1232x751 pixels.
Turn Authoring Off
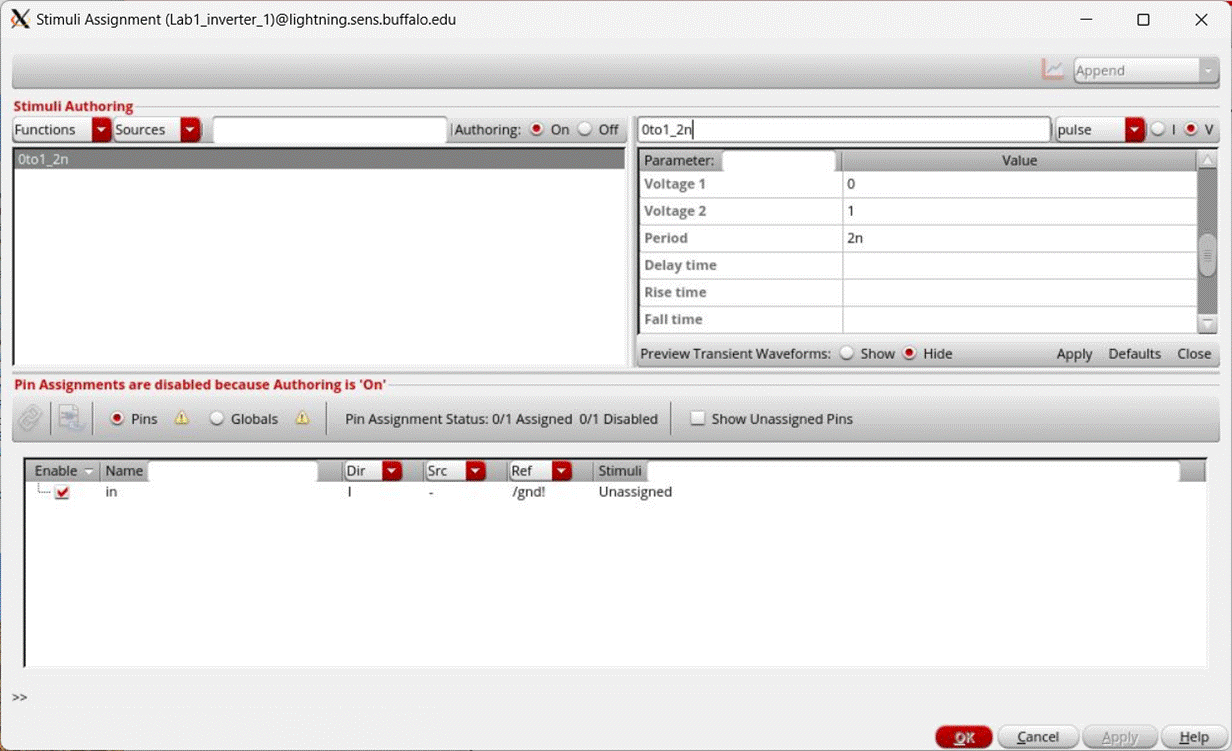tap(585, 129)
